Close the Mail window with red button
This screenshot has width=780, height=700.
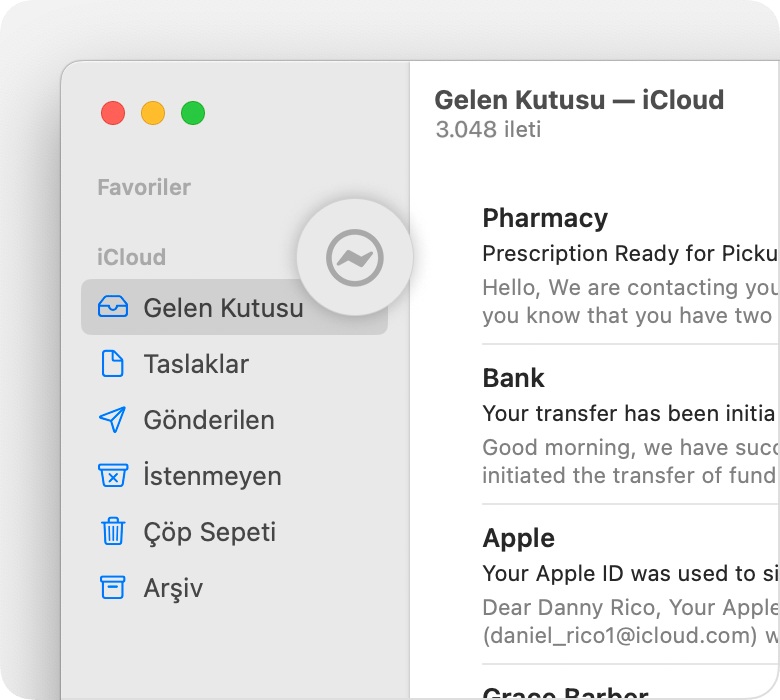click(x=113, y=113)
